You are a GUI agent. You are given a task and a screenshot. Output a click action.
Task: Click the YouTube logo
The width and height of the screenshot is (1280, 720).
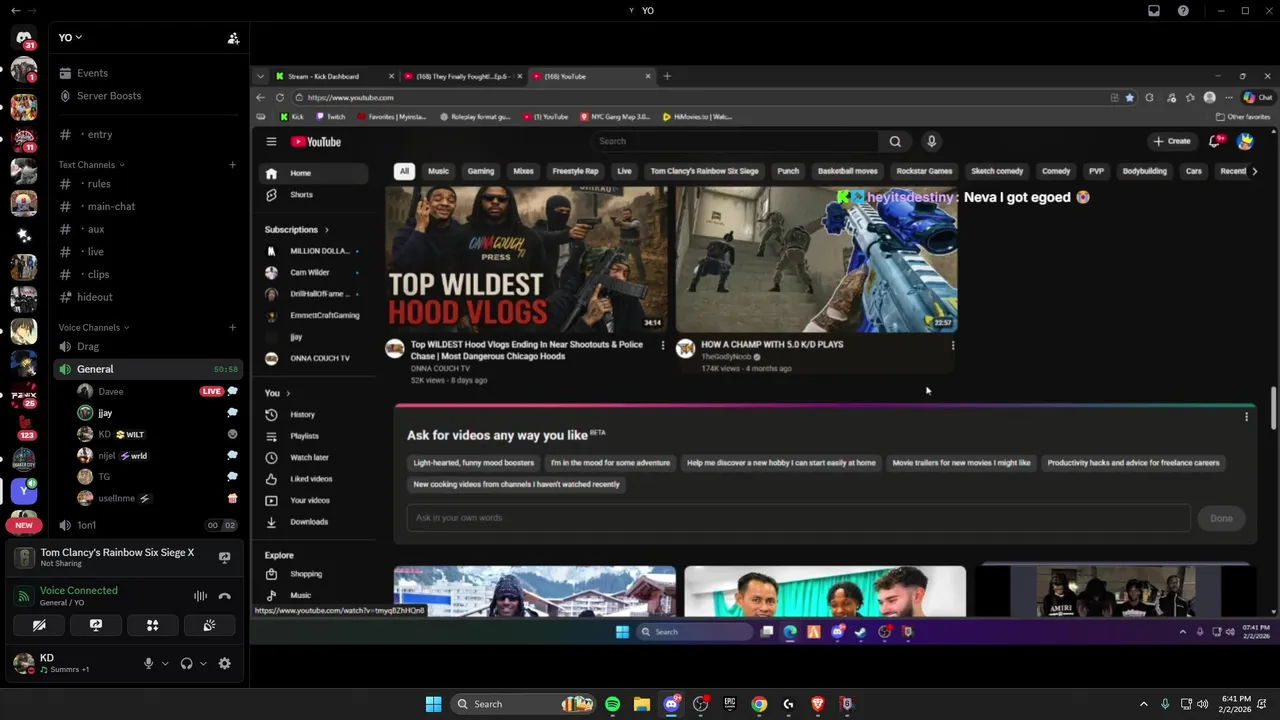point(316,142)
